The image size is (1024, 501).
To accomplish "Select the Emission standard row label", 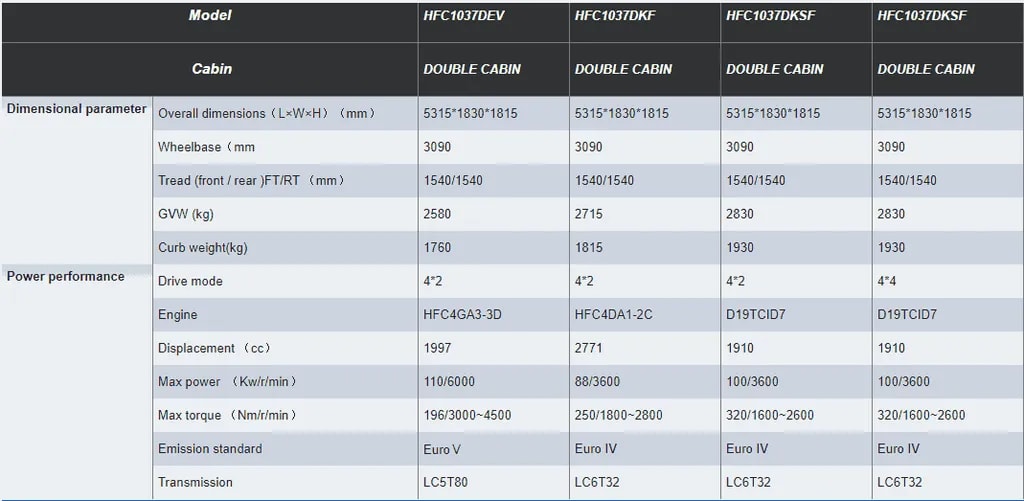I will tap(210, 449).
